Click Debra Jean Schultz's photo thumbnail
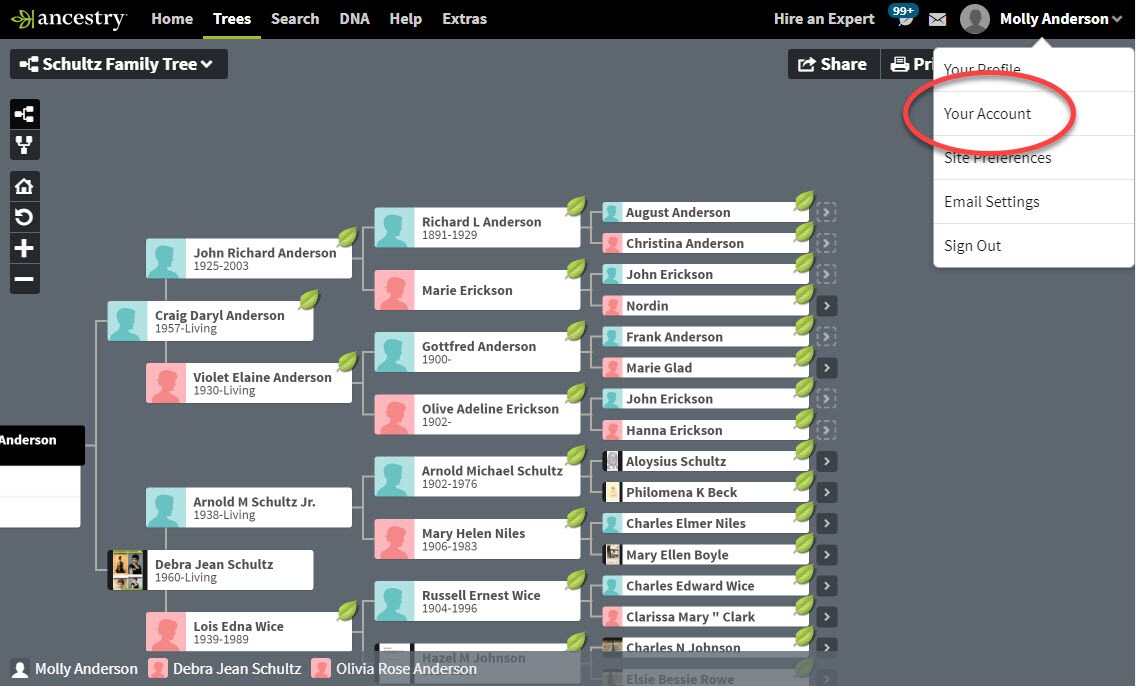This screenshot has width=1136, height=686. (x=128, y=570)
